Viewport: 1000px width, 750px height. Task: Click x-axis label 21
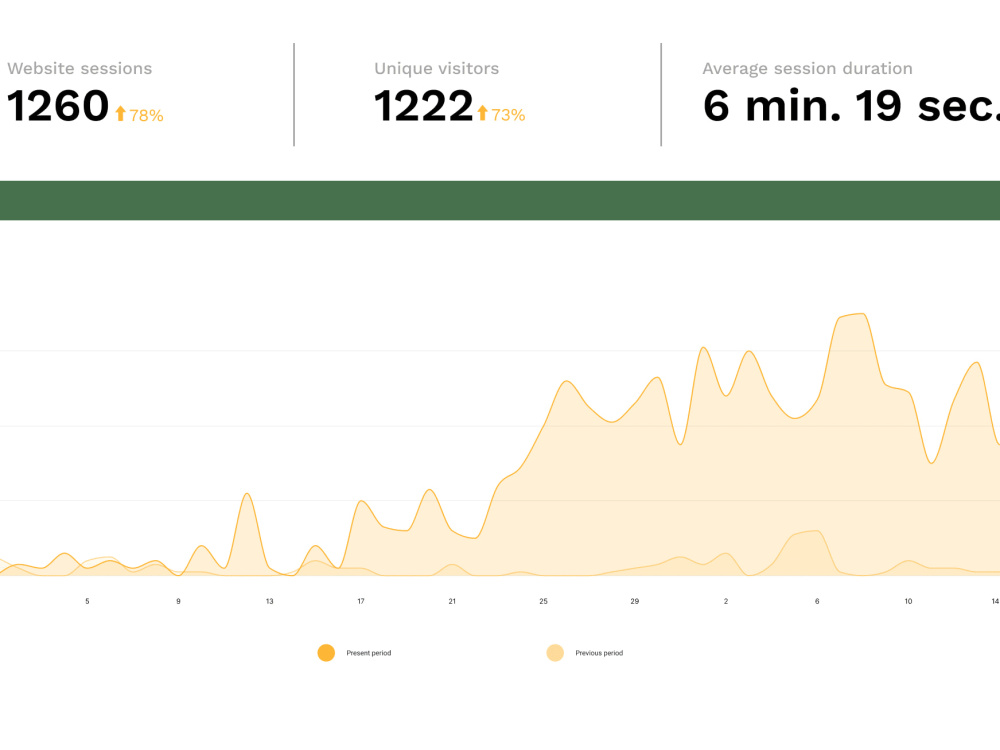click(452, 601)
